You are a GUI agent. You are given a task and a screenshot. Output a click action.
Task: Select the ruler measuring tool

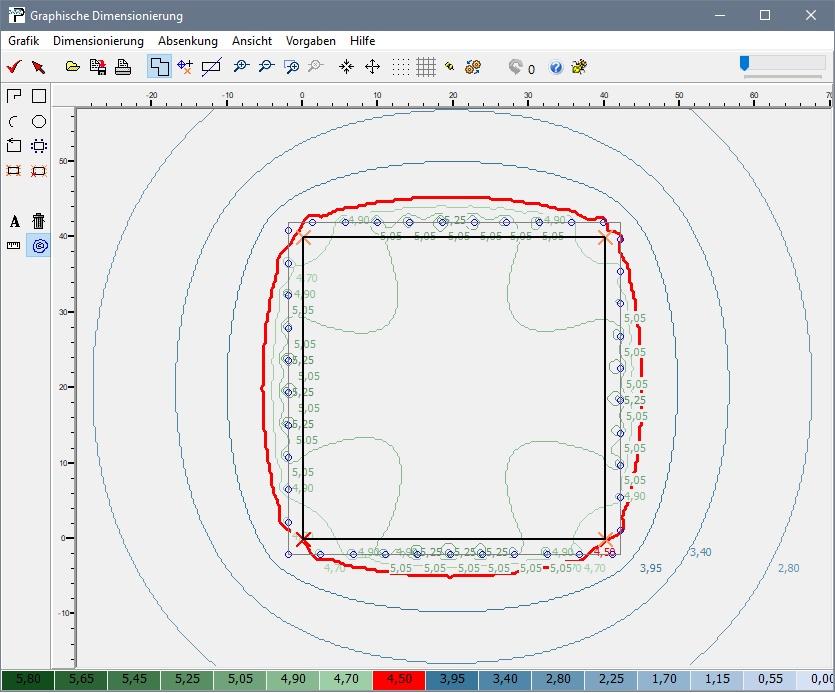pos(14,245)
